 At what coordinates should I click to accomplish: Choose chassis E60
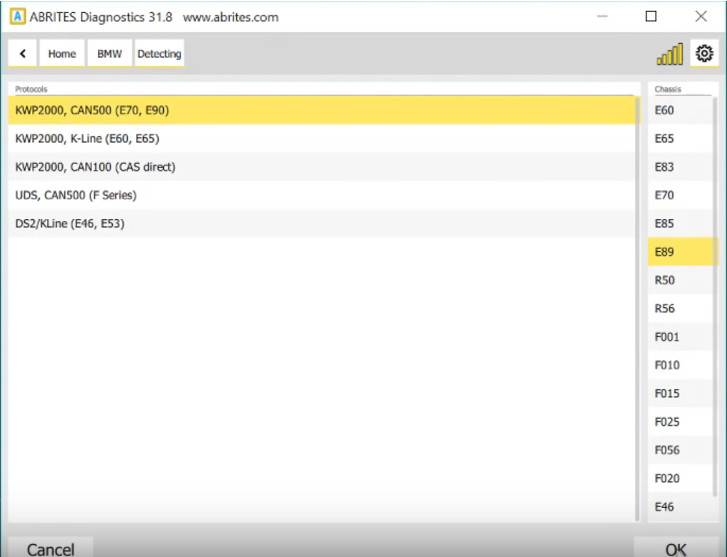point(680,110)
